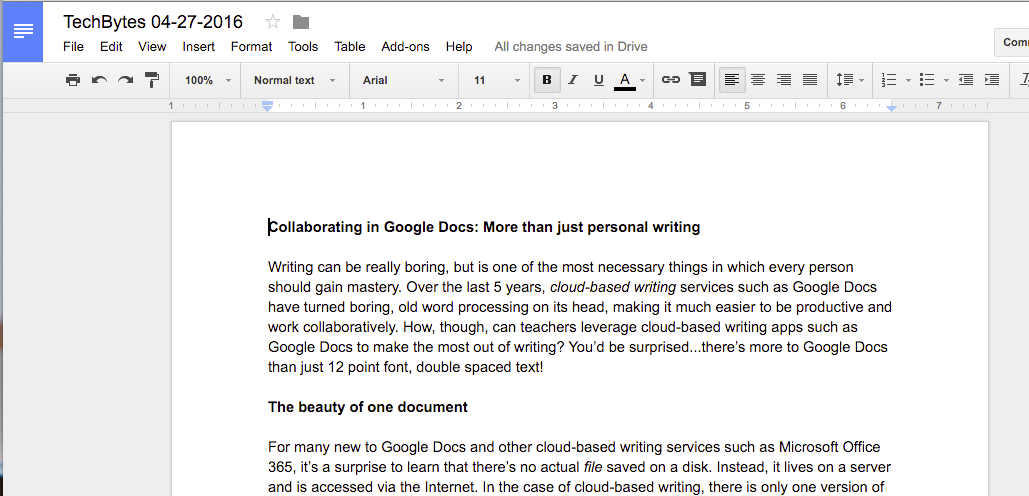Set justified text alignment
The width and height of the screenshot is (1029, 496).
click(x=810, y=80)
